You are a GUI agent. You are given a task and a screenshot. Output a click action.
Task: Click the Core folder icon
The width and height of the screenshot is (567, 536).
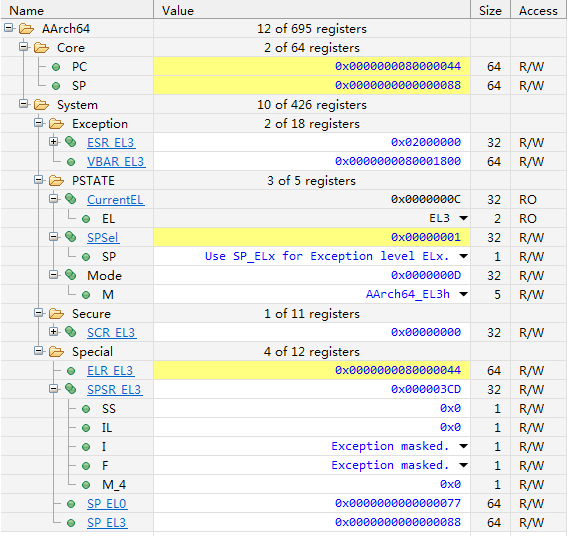click(41, 48)
